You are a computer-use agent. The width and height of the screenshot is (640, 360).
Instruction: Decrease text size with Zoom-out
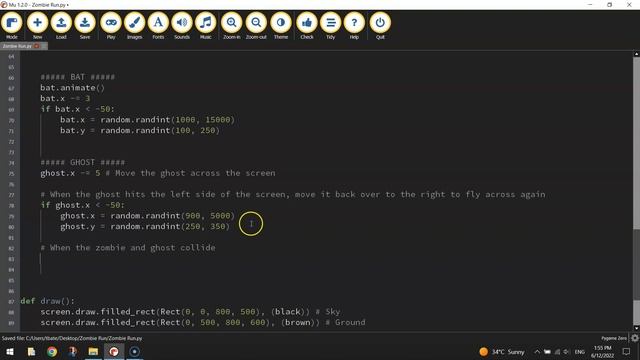point(256,26)
